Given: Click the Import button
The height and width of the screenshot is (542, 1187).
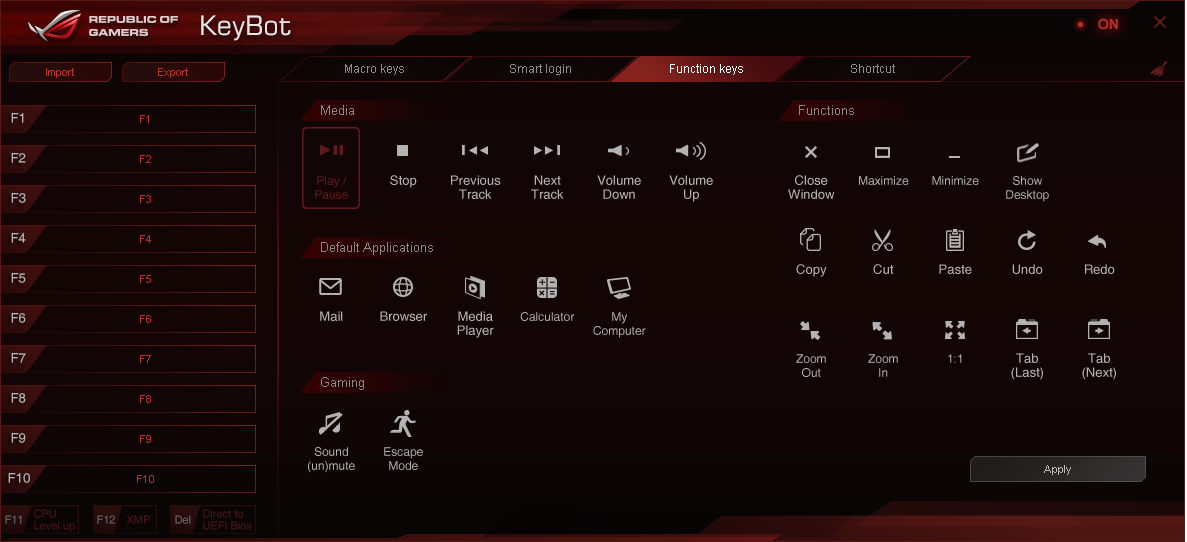Looking at the screenshot, I should [60, 72].
